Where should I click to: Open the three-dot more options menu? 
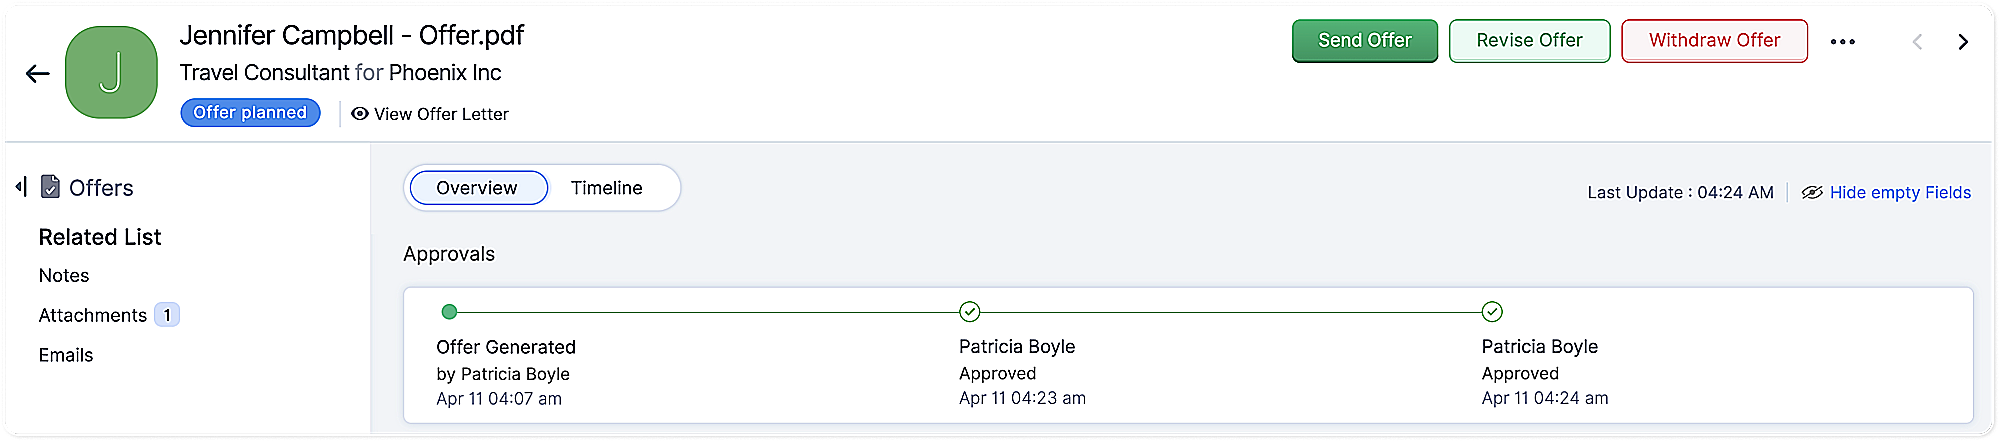(1842, 42)
